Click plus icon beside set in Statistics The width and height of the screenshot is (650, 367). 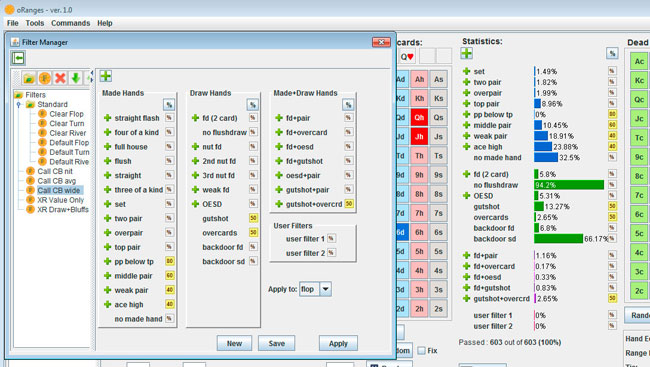click(x=466, y=71)
